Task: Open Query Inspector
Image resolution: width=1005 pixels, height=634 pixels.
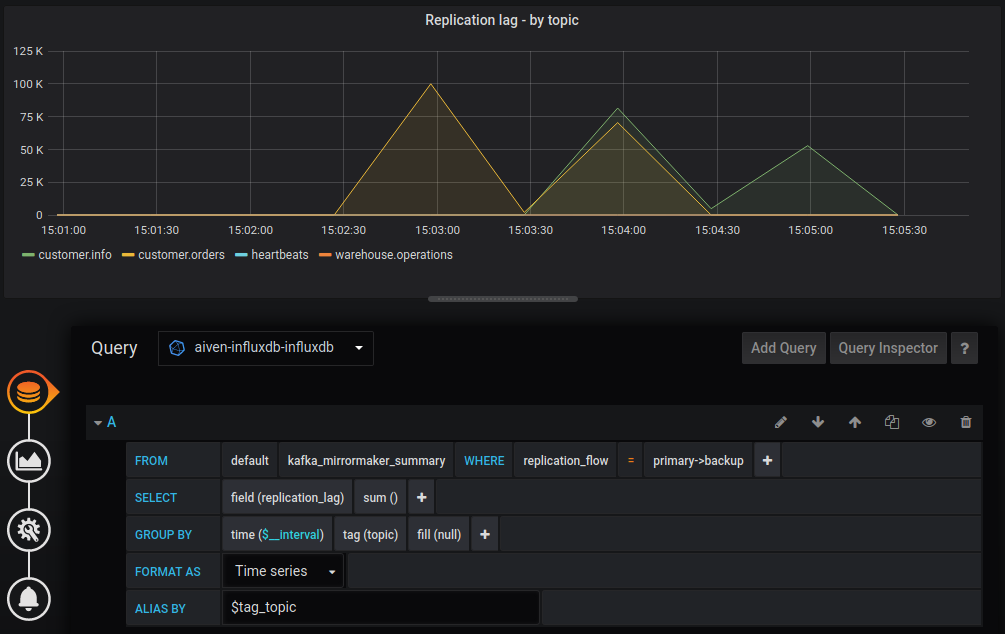Action: point(888,347)
